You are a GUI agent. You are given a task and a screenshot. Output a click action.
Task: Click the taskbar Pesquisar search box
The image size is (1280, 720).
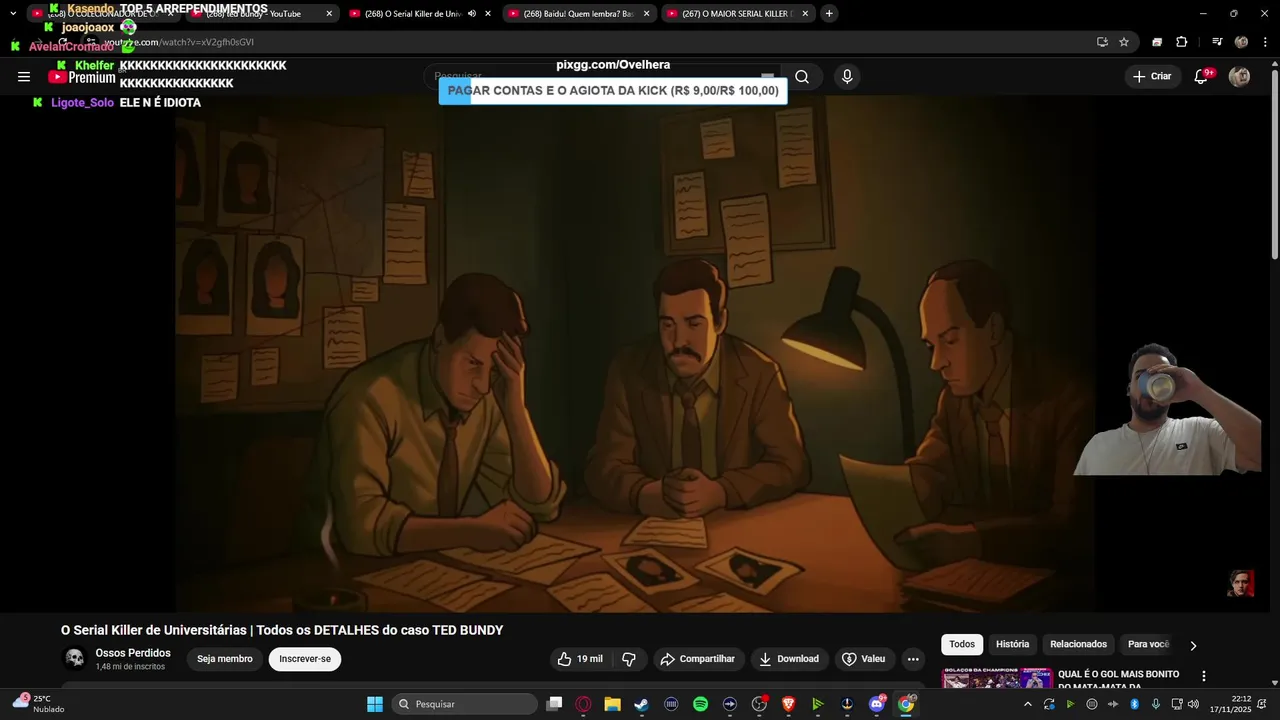tap(464, 704)
